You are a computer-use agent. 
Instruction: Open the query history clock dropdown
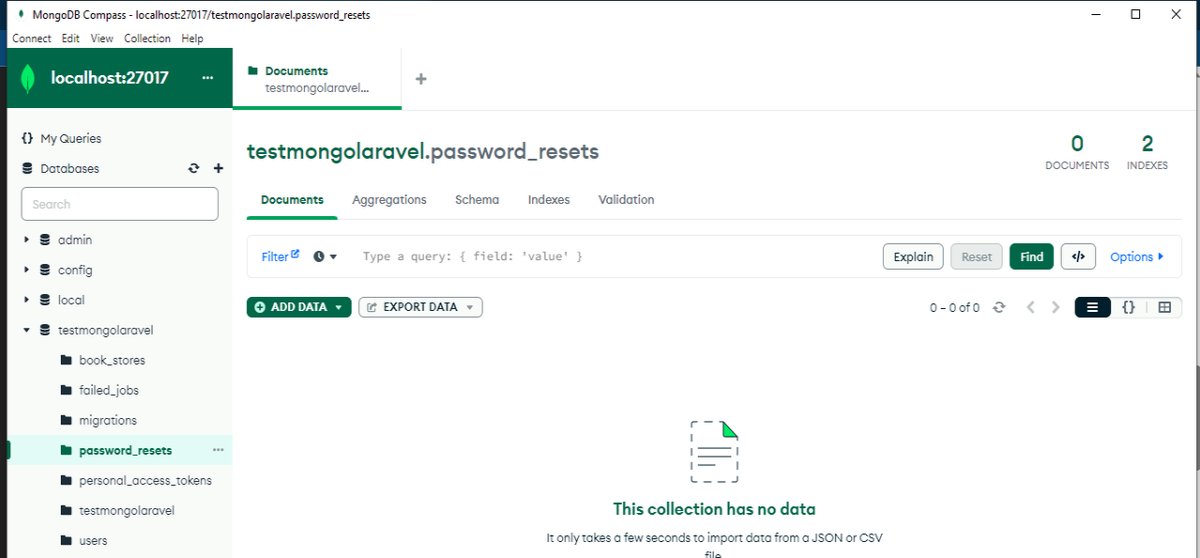325,257
